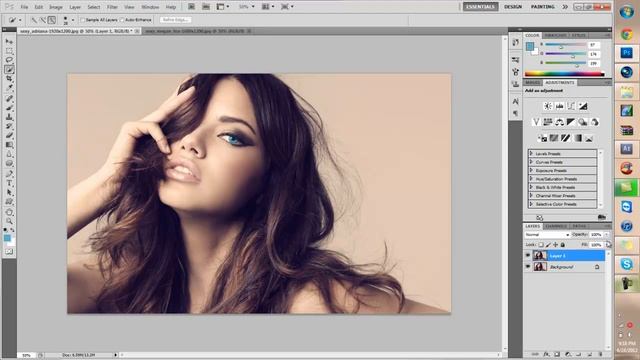Select the Move tool
This screenshot has width=640, height=360.
9,42
